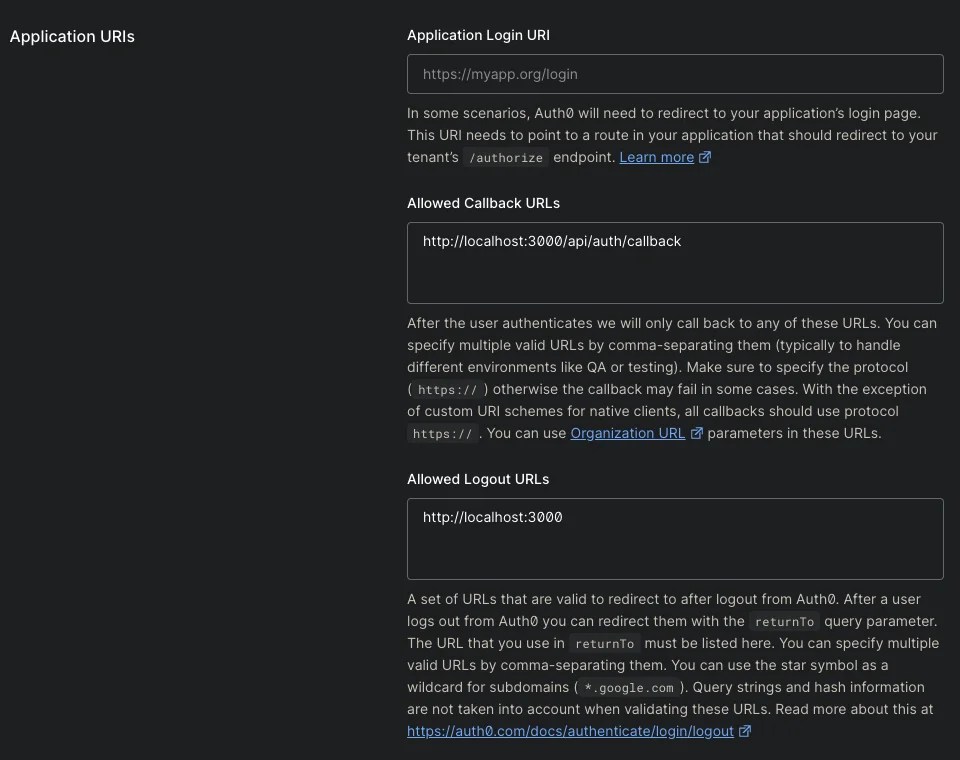Click the Application URIs section heading
Screen dimensions: 960x760
72,37
